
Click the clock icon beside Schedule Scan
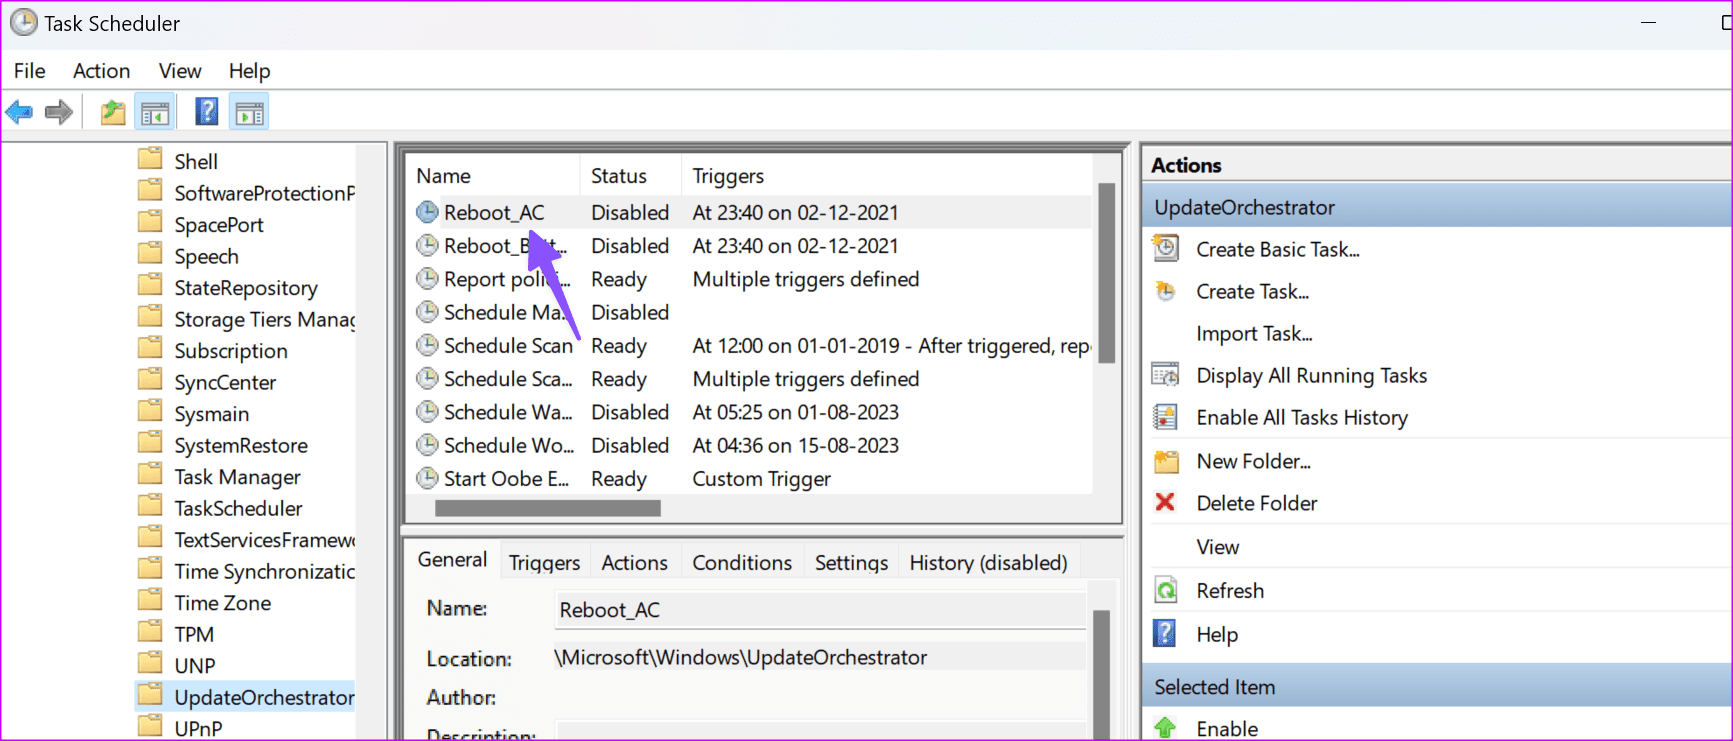point(427,345)
